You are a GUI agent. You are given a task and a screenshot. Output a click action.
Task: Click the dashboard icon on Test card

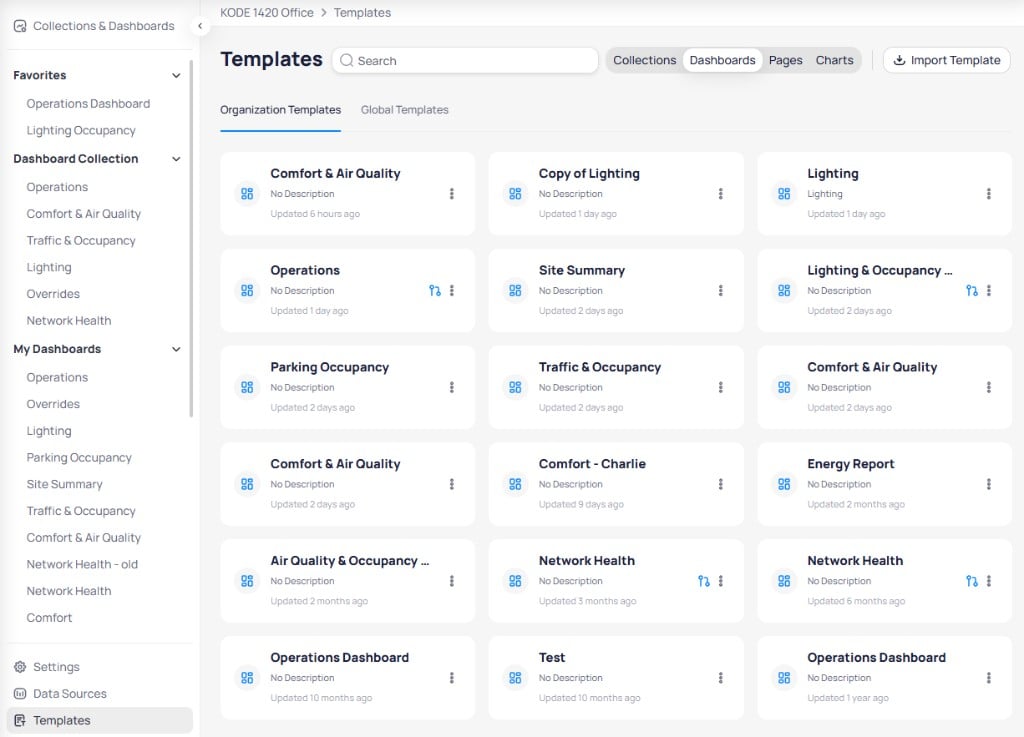click(515, 678)
